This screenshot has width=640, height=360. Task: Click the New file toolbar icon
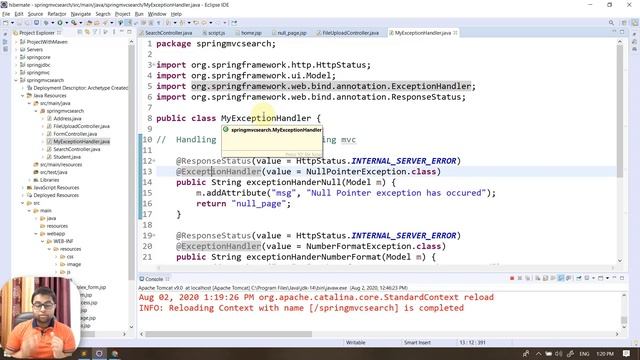5,23
